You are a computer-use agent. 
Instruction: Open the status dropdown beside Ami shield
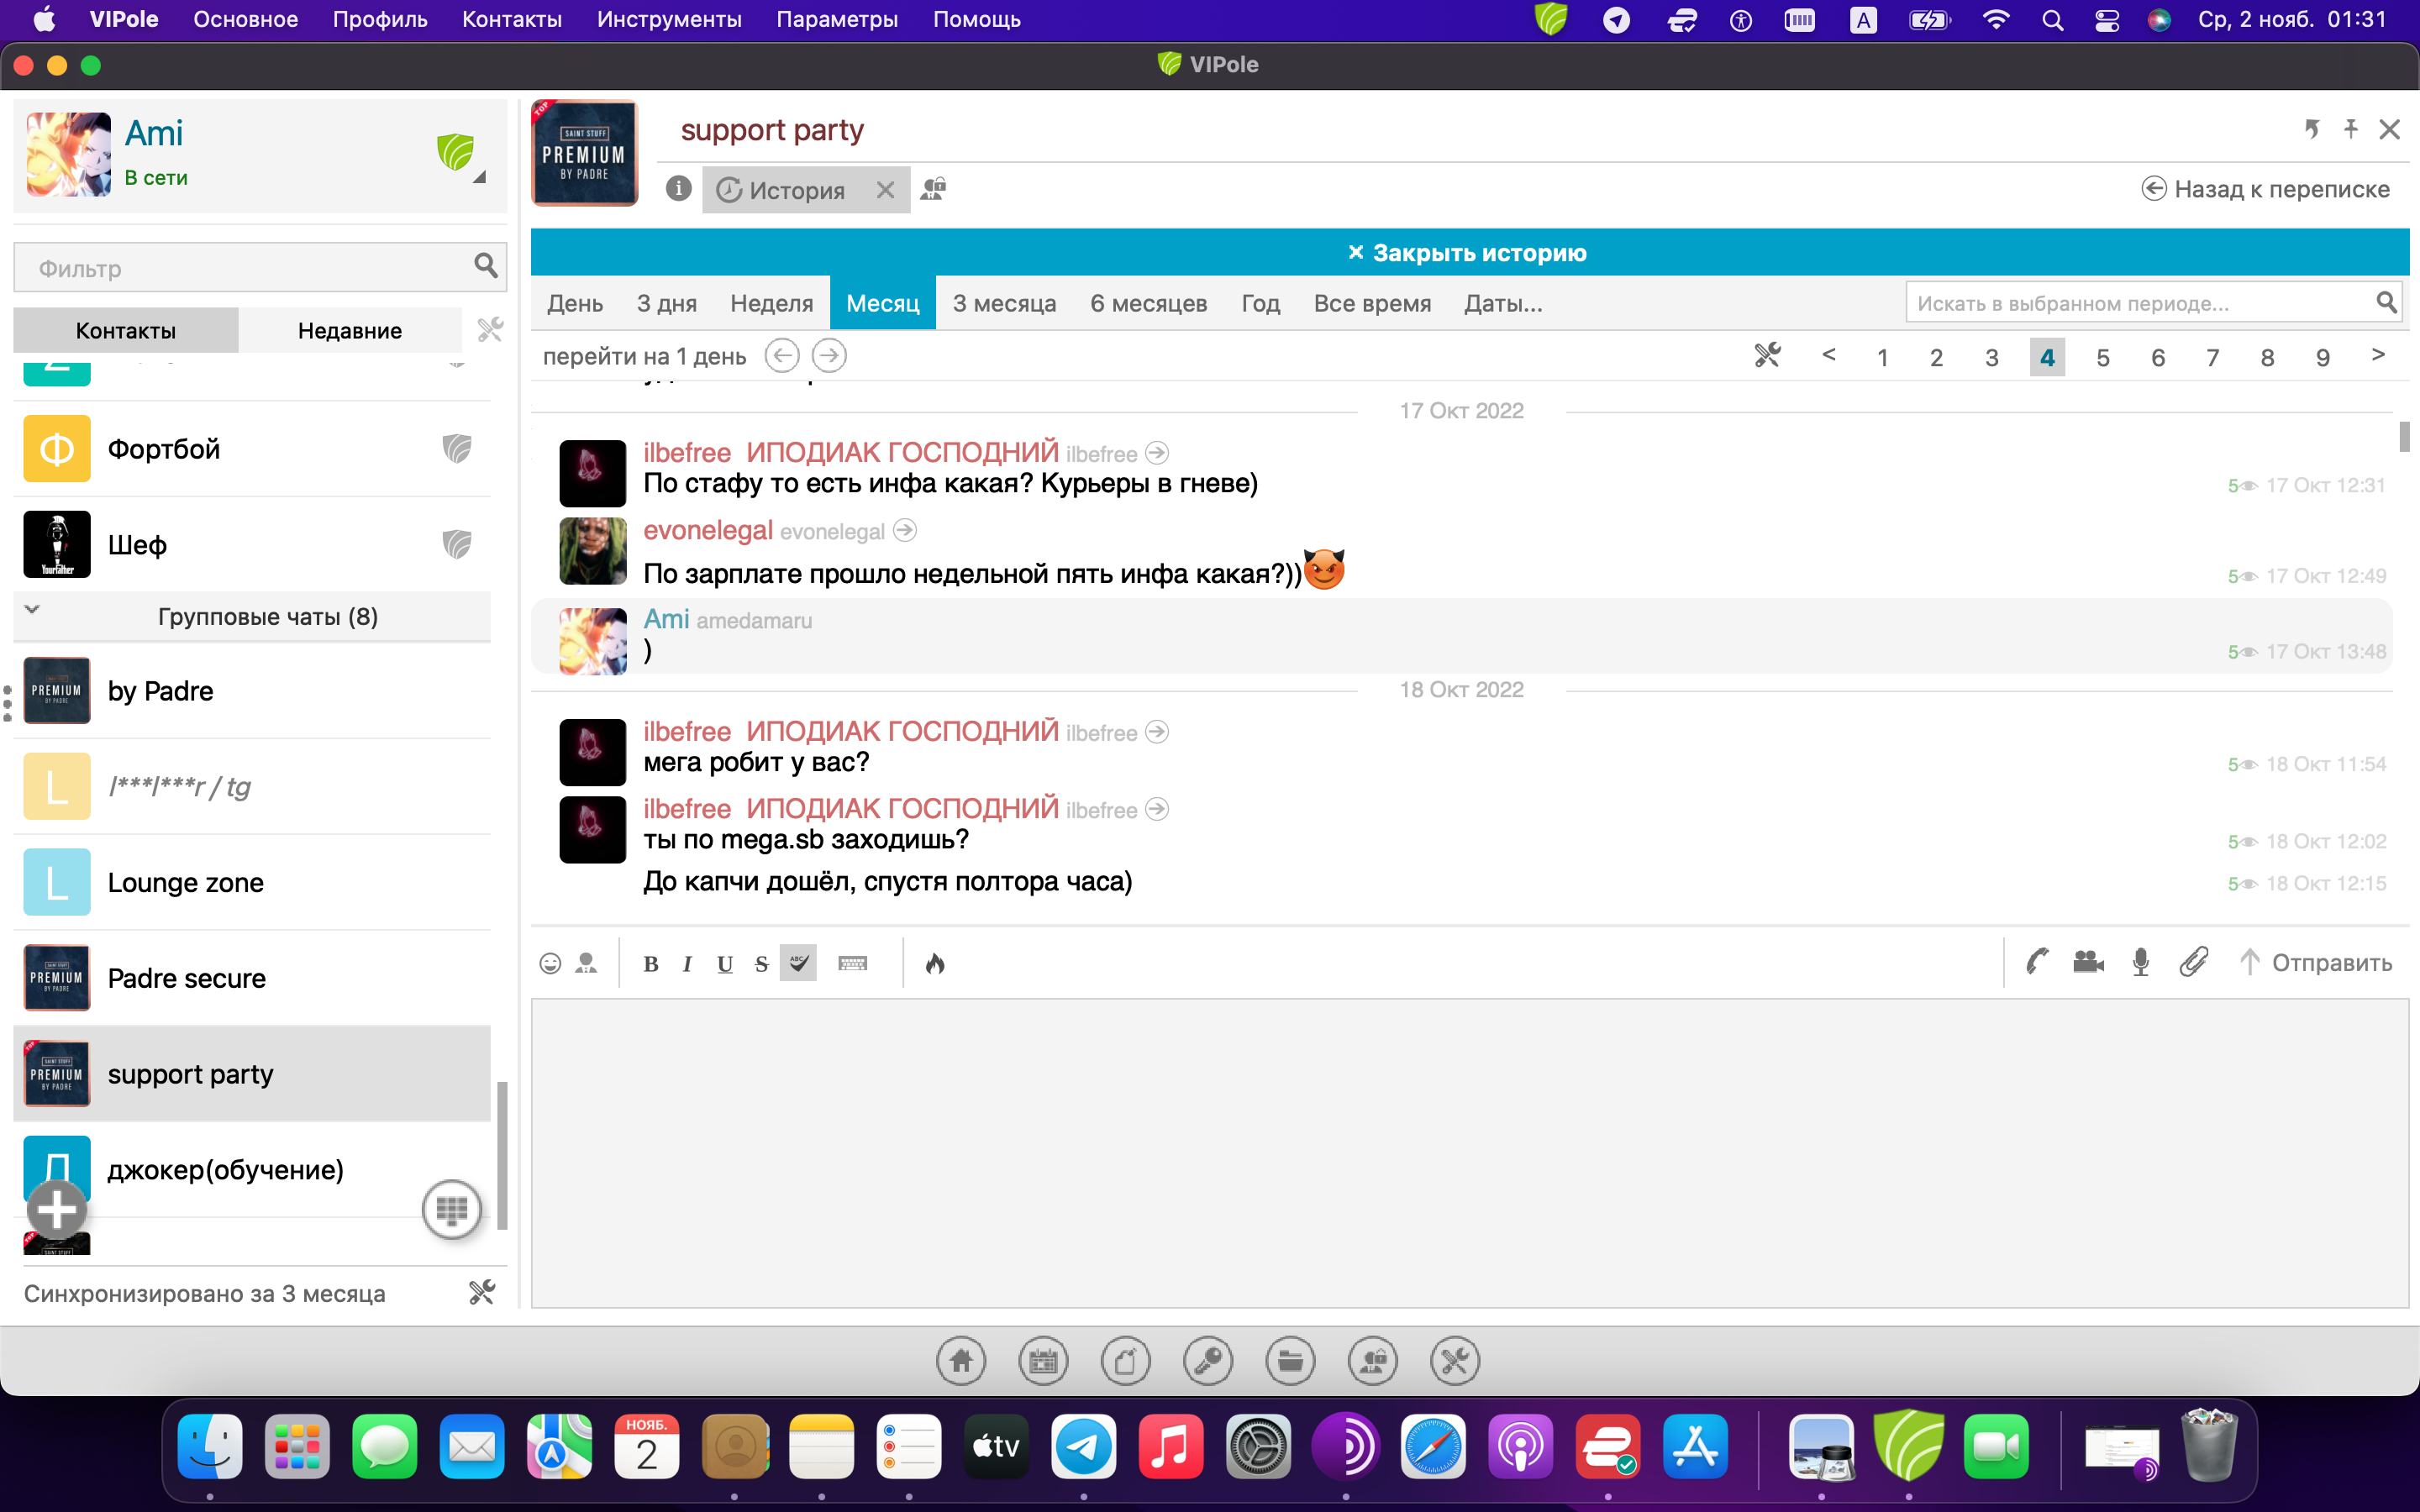[x=480, y=177]
